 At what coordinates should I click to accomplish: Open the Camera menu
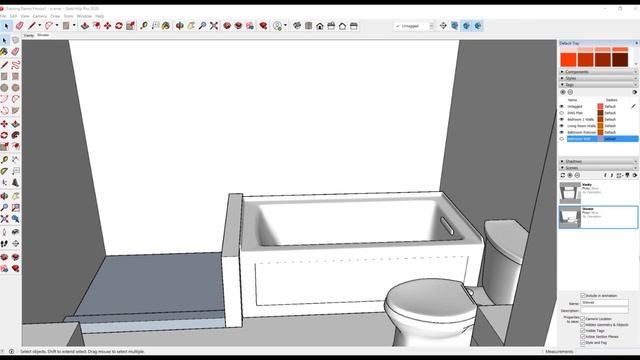tap(40, 16)
